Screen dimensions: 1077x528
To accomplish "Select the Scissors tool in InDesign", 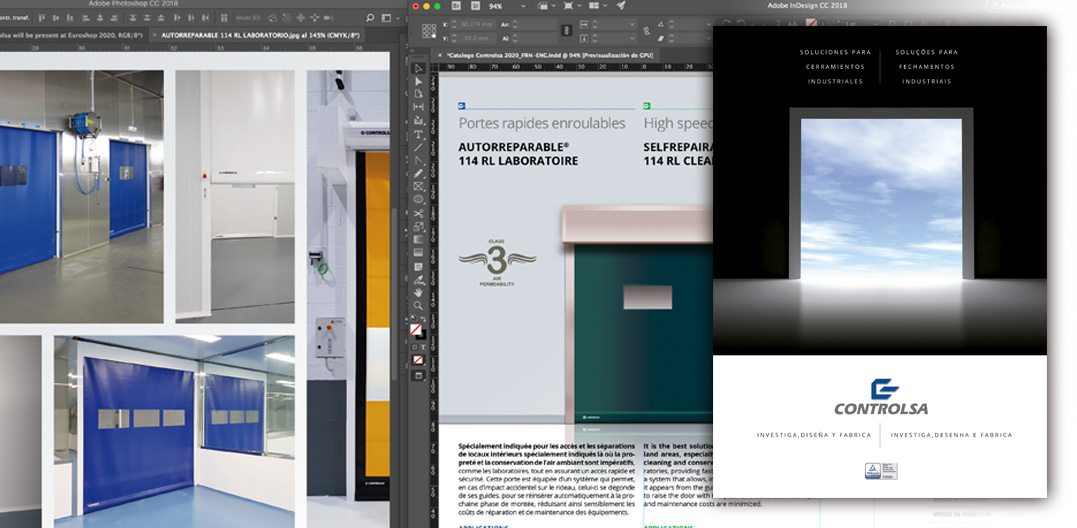I will pos(418,213).
